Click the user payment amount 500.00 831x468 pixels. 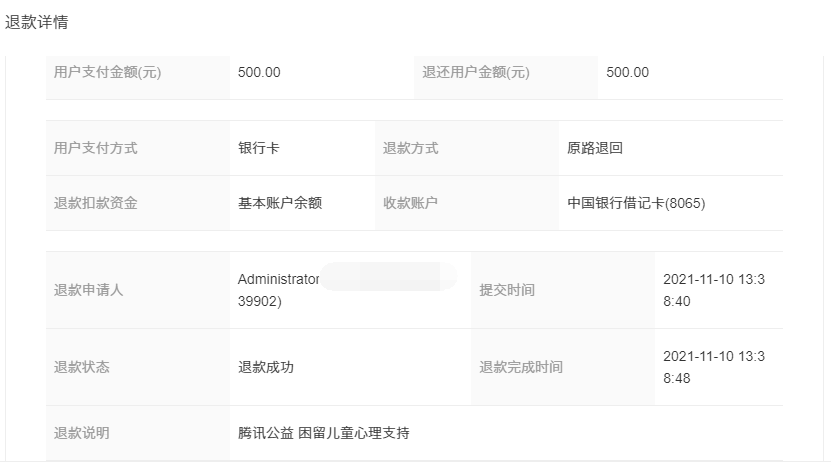pyautogui.click(x=259, y=73)
